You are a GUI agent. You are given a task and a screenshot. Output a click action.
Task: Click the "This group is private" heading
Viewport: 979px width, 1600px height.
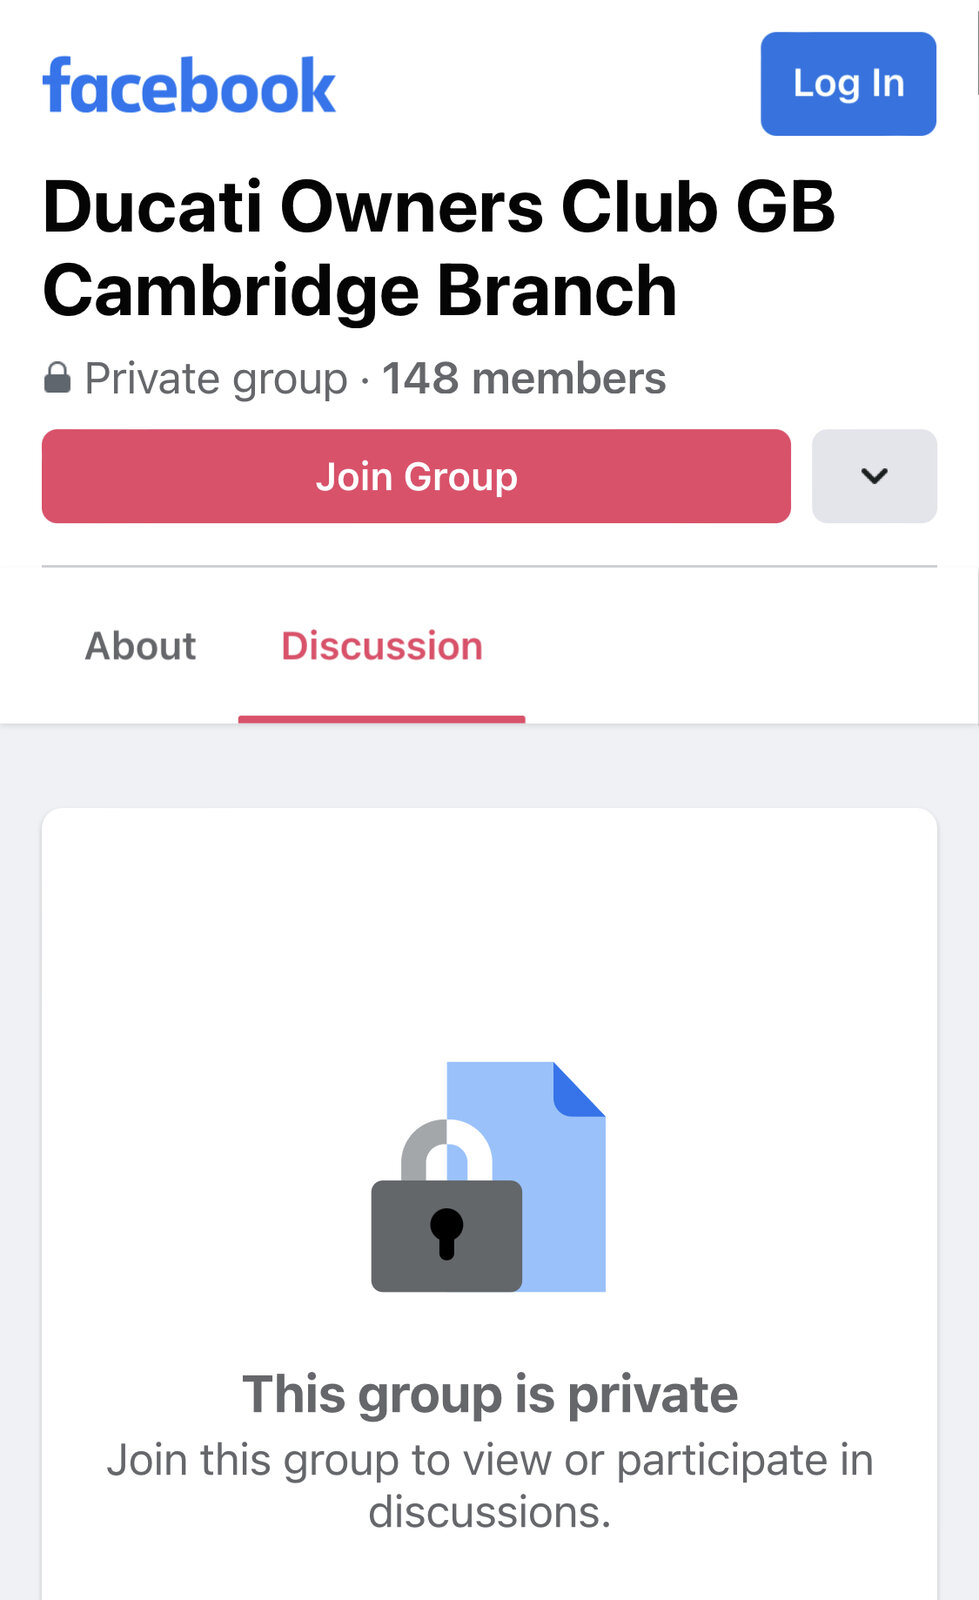click(490, 1394)
